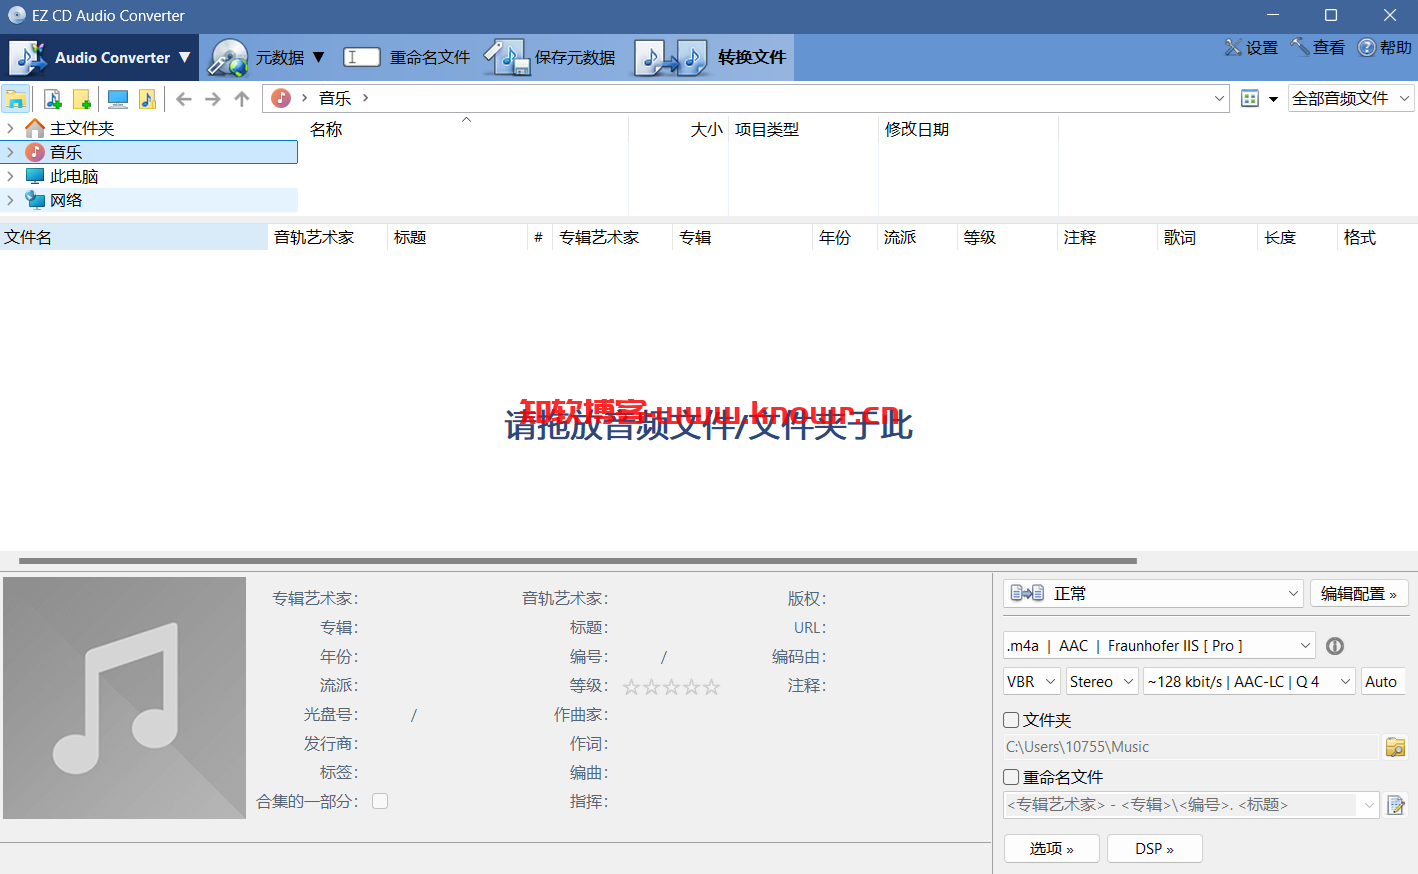The image size is (1418, 874).
Task: Click the 长度 column header
Action: point(1297,237)
